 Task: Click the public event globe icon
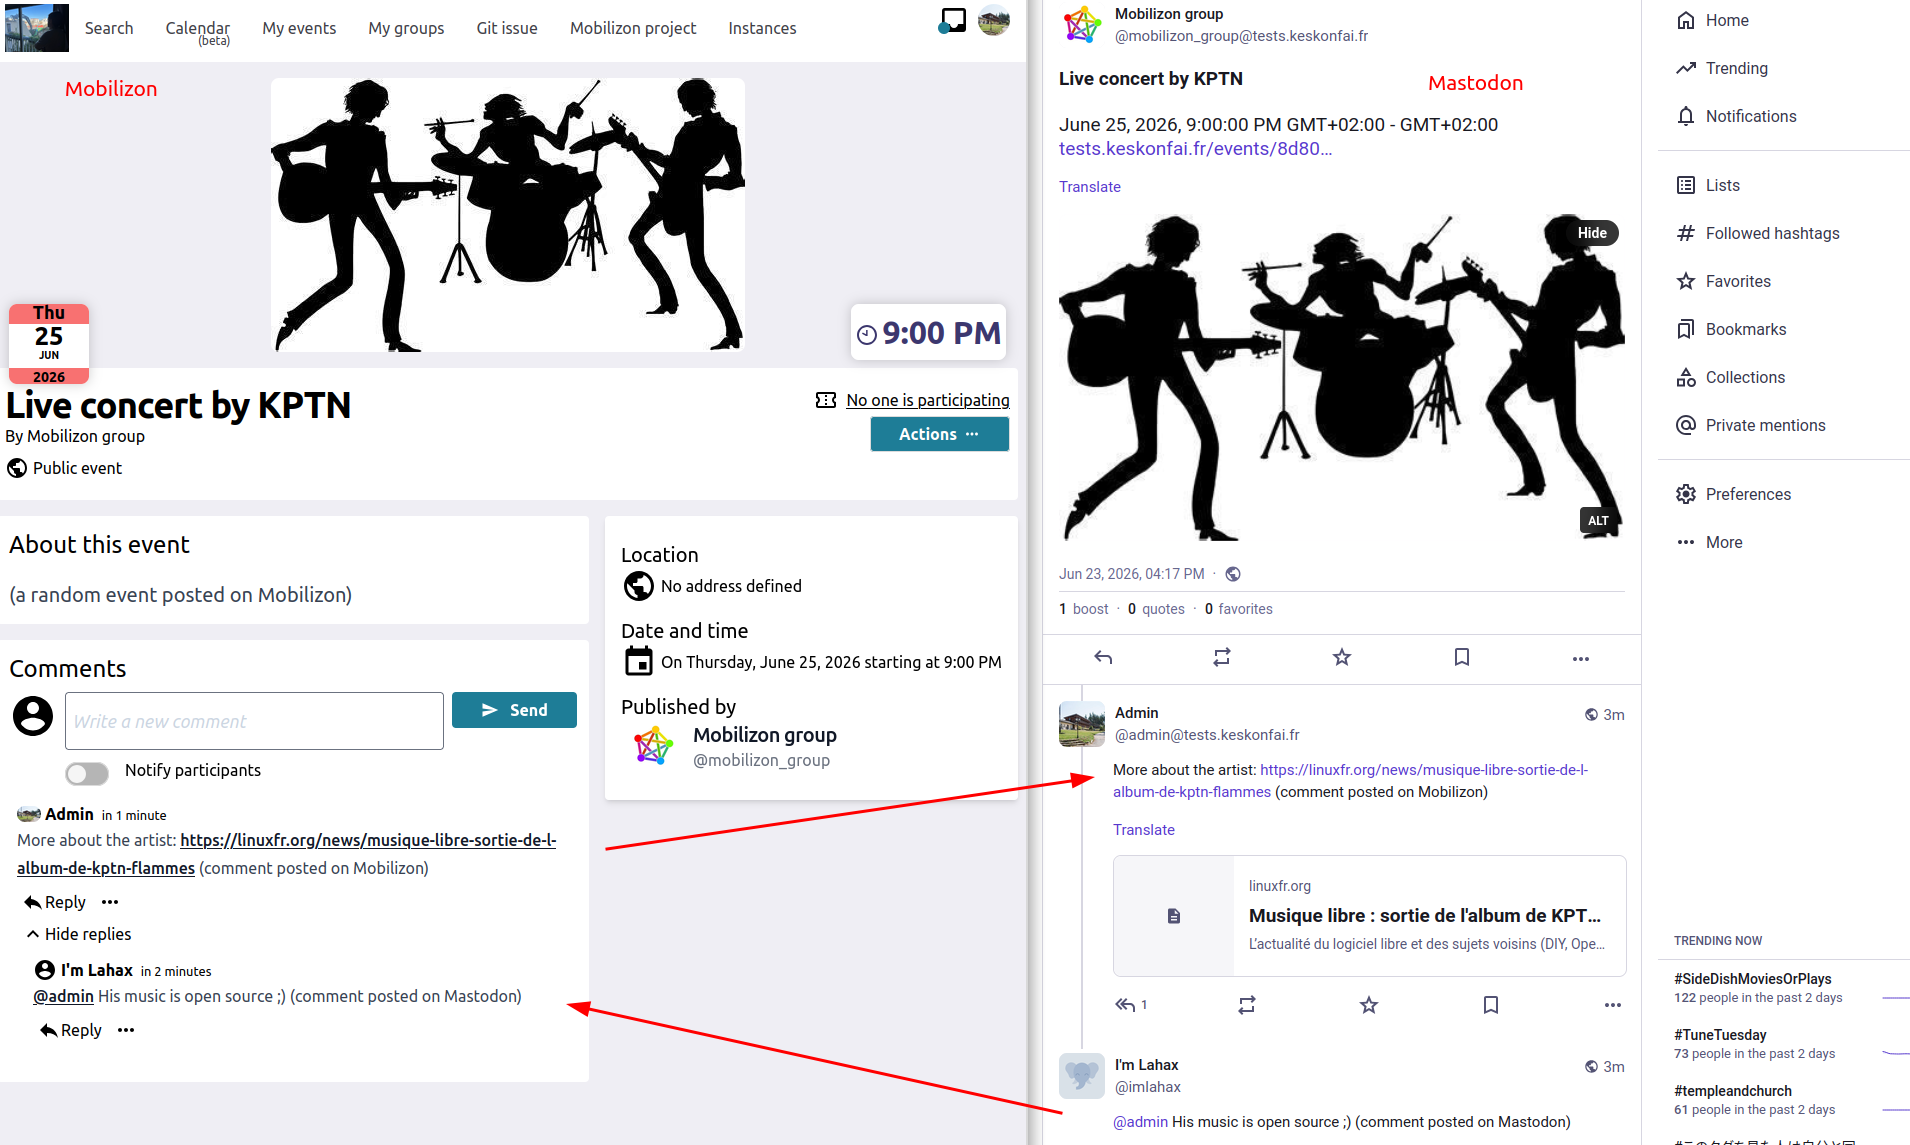tap(17, 468)
